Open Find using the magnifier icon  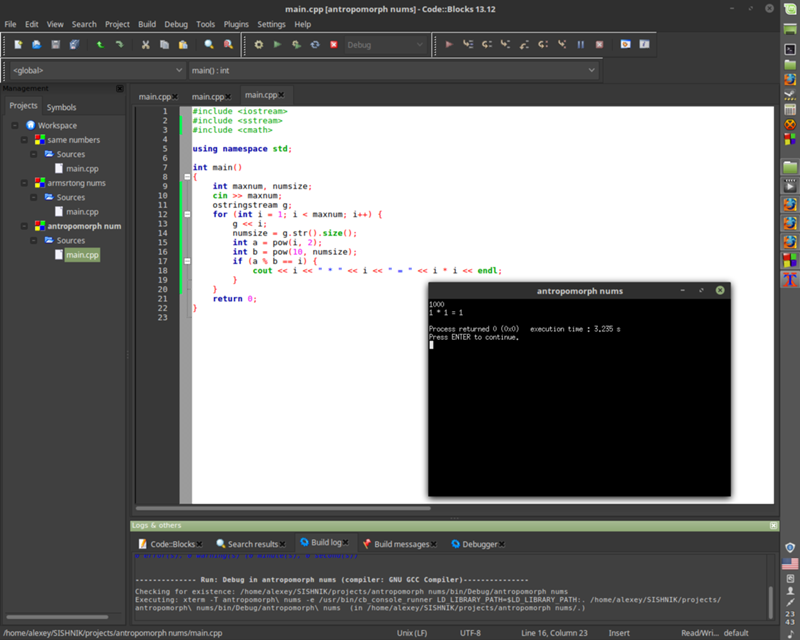pyautogui.click(x=209, y=45)
